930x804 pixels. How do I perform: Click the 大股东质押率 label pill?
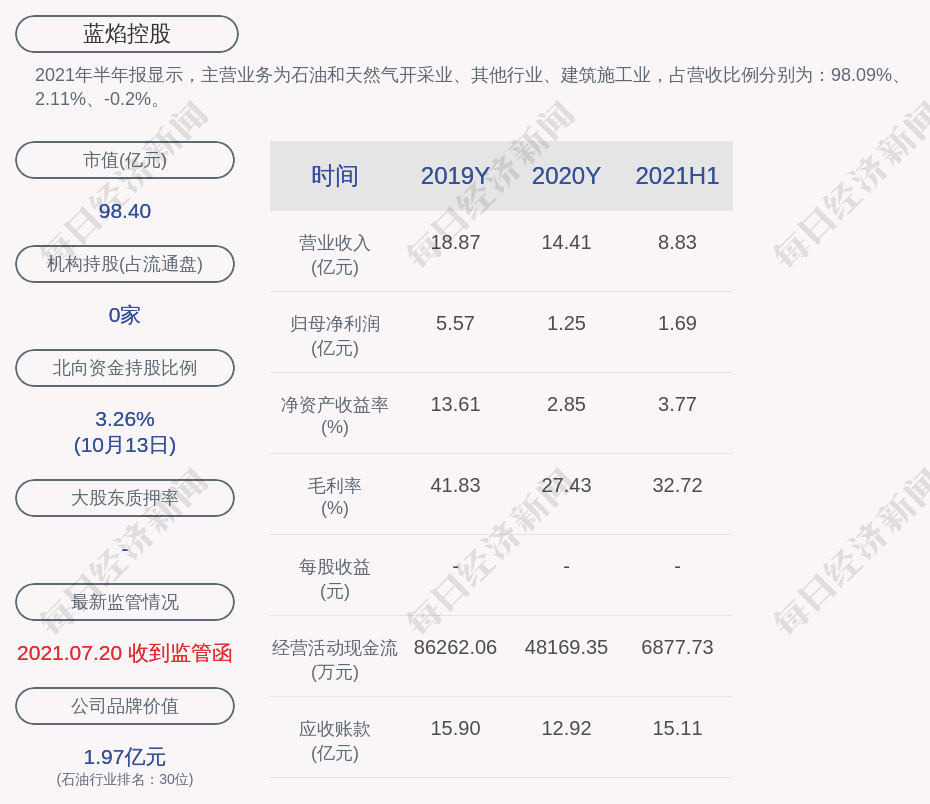coord(125,498)
